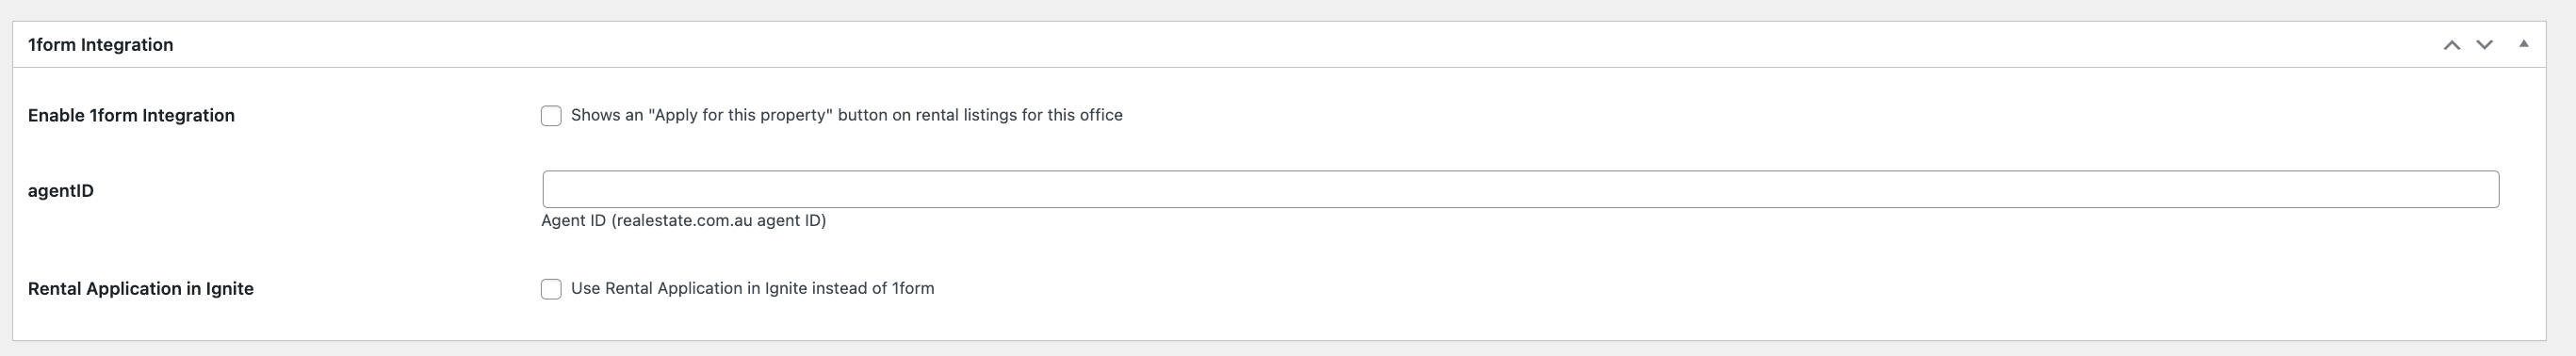The height and width of the screenshot is (356, 2576).
Task: Click the small solid triangle toggle icon
Action: 2523,44
